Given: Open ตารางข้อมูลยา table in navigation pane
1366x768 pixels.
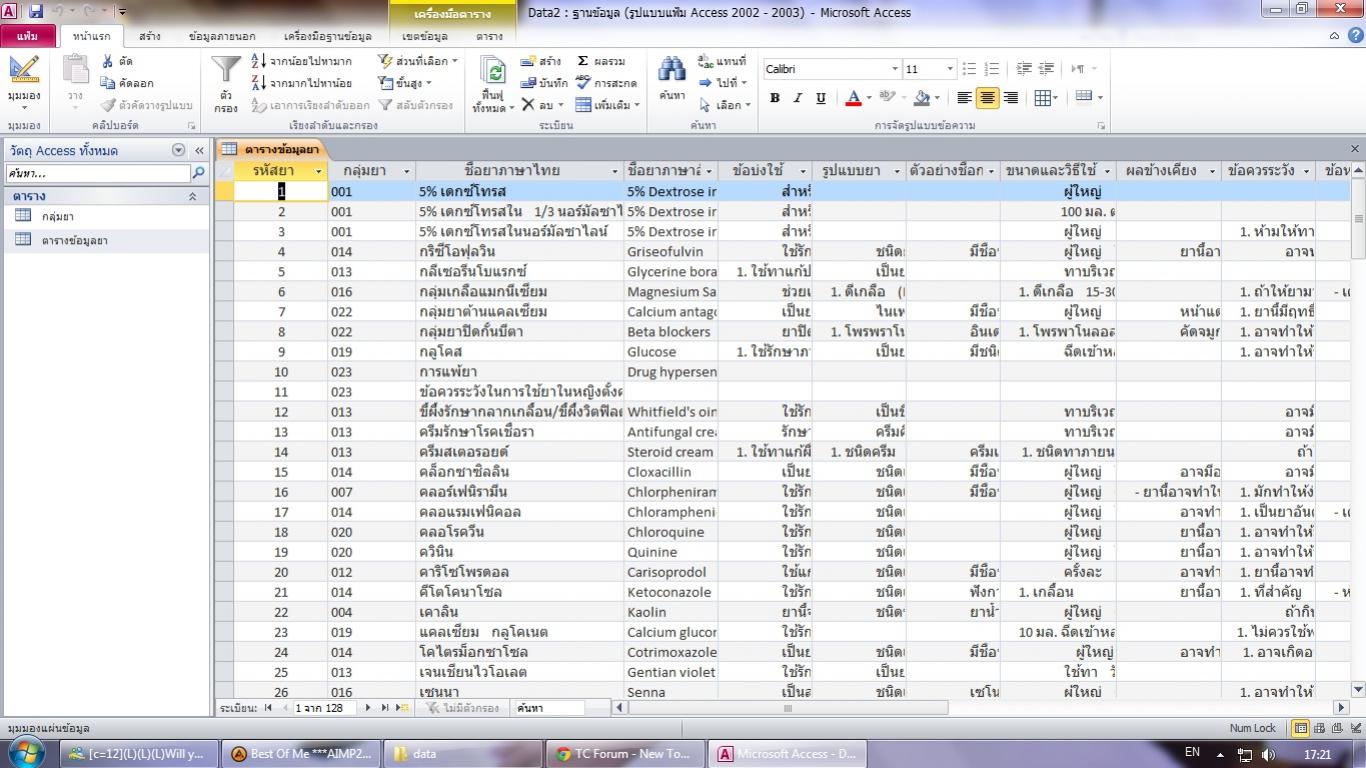Looking at the screenshot, I should (x=75, y=240).
